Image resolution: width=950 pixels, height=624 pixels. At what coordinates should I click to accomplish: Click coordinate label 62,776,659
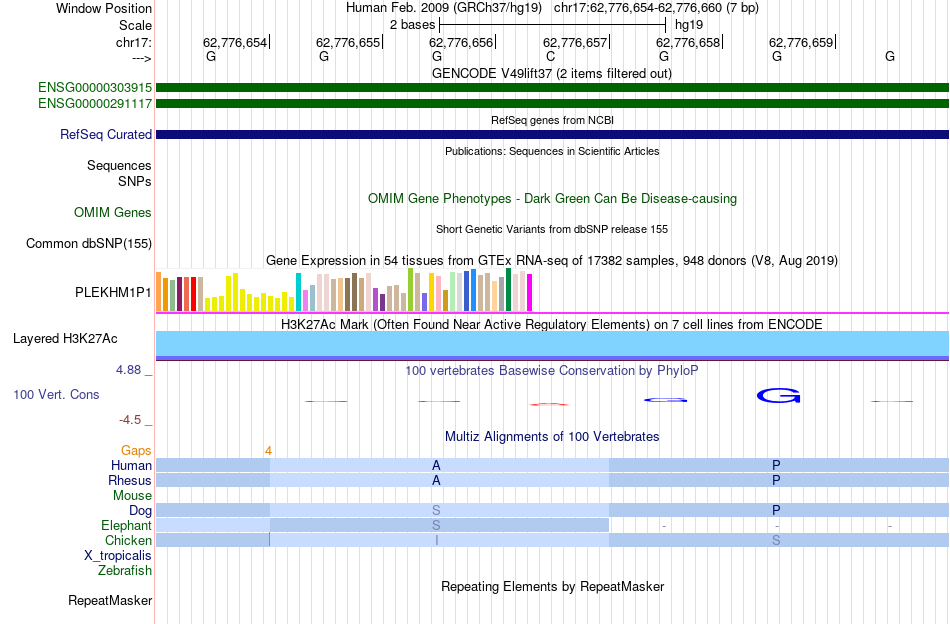[x=801, y=42]
